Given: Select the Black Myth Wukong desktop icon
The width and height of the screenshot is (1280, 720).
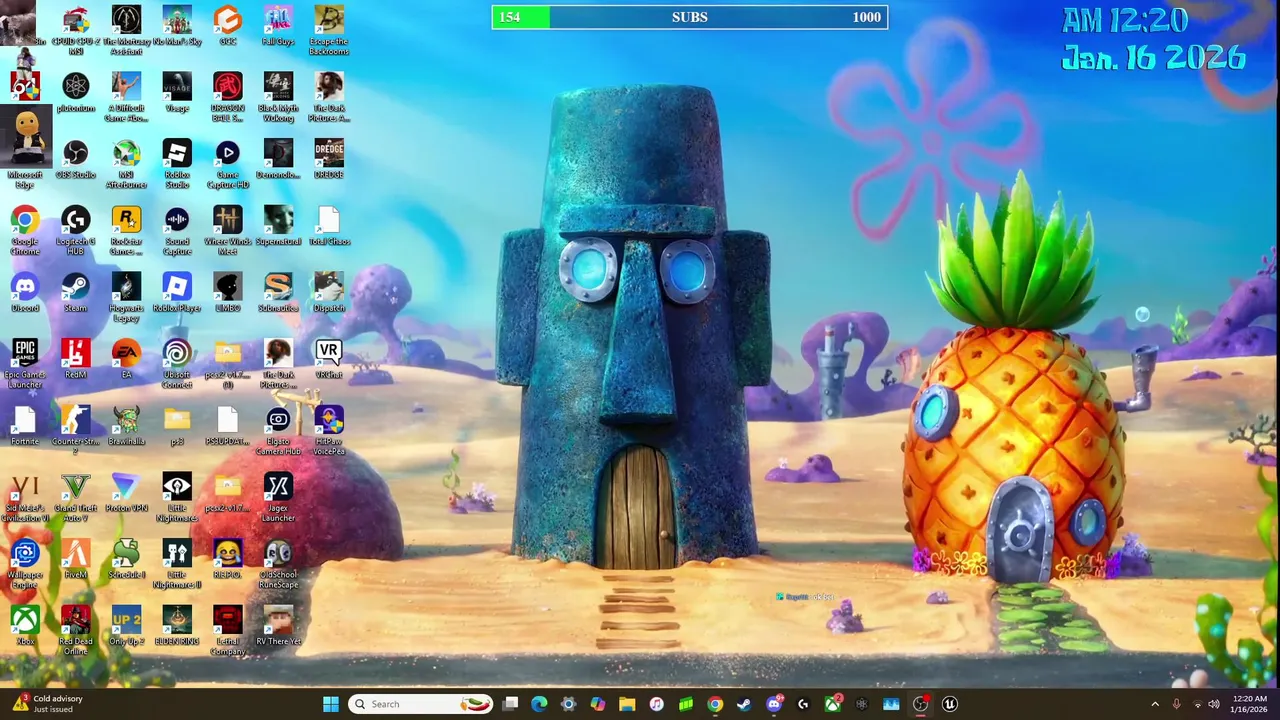Looking at the screenshot, I should pyautogui.click(x=278, y=97).
